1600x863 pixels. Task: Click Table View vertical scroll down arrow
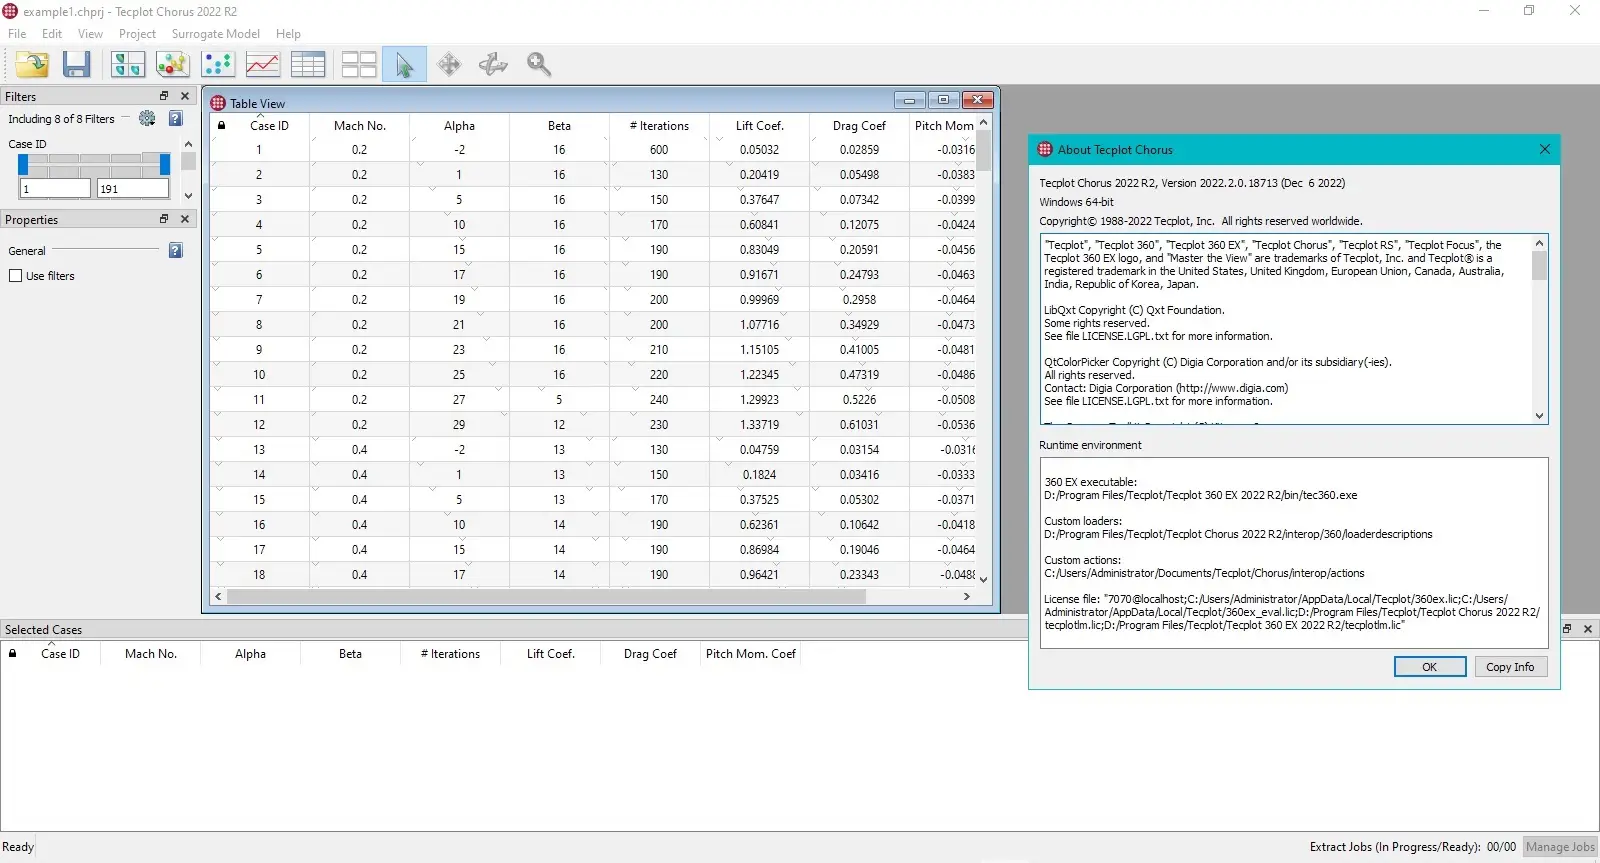[x=983, y=579]
